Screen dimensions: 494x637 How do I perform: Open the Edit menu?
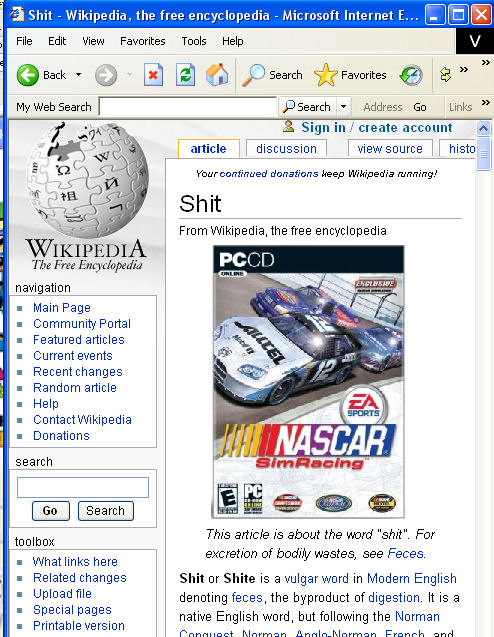57,41
